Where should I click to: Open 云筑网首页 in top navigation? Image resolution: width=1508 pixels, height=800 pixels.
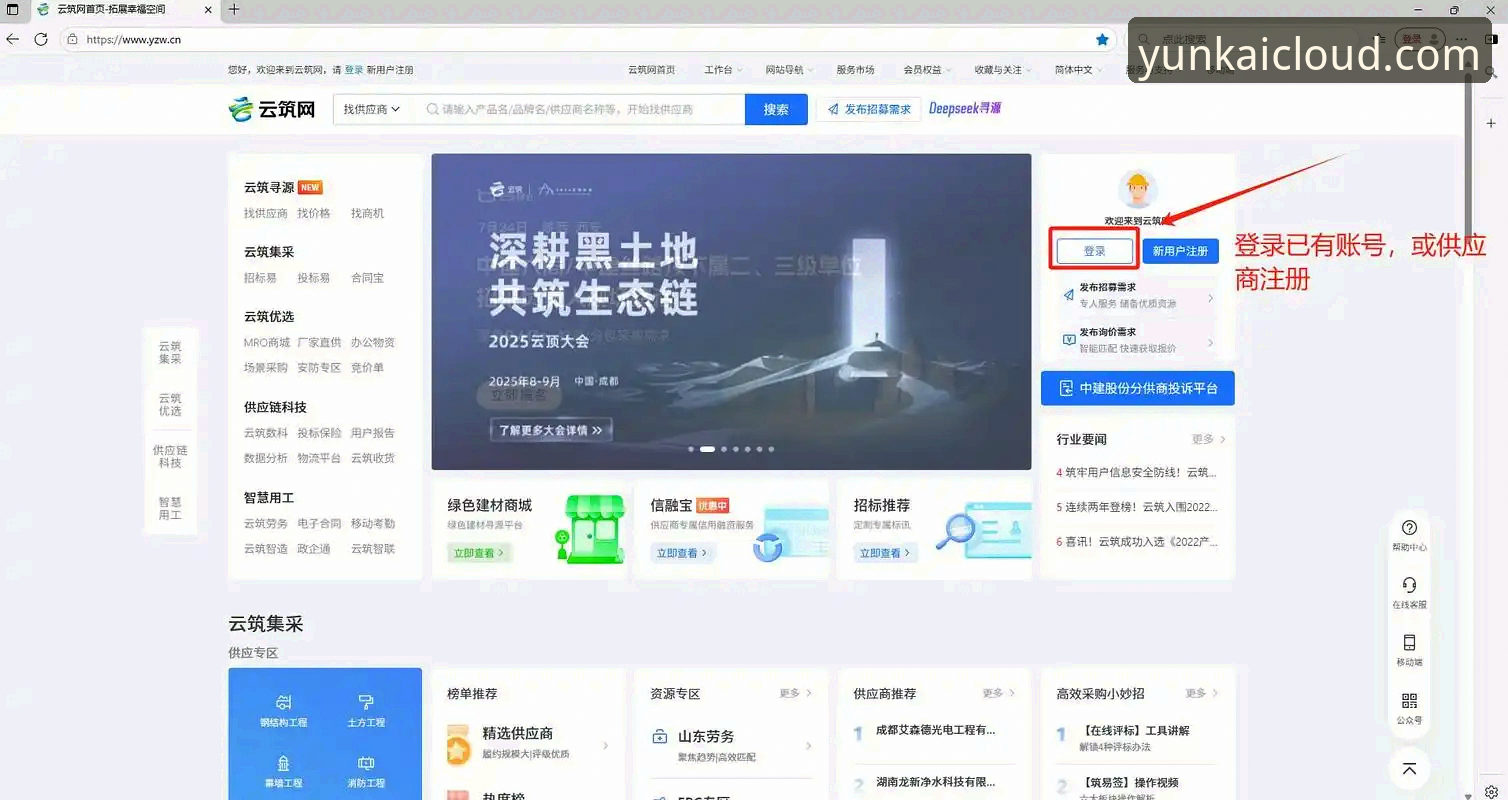pyautogui.click(x=651, y=70)
